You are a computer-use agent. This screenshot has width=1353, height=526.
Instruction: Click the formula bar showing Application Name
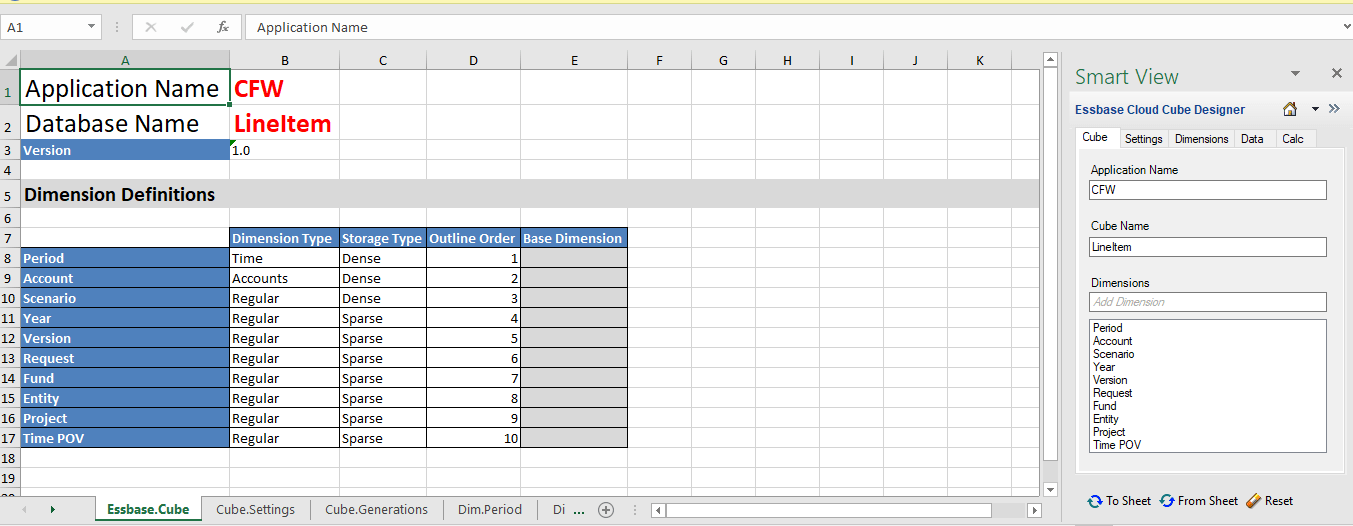[791, 27]
